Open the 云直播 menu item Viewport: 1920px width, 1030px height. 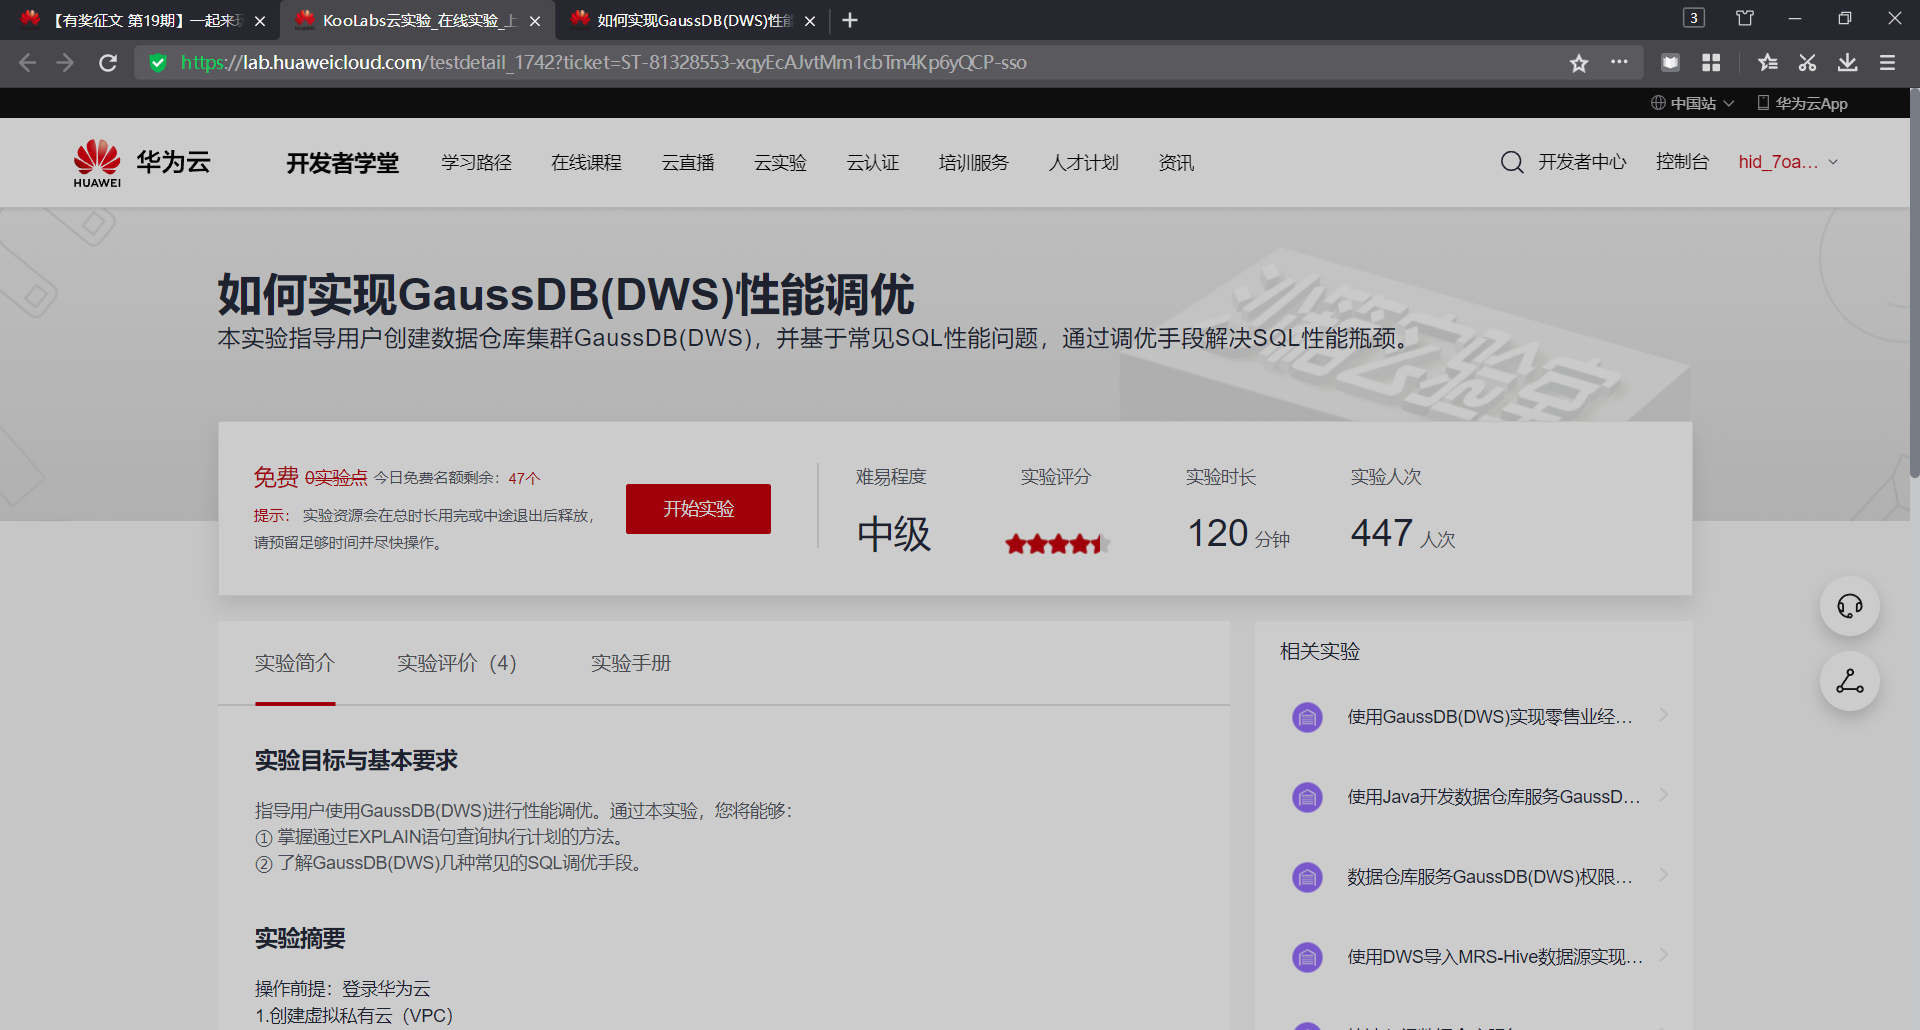pos(688,162)
